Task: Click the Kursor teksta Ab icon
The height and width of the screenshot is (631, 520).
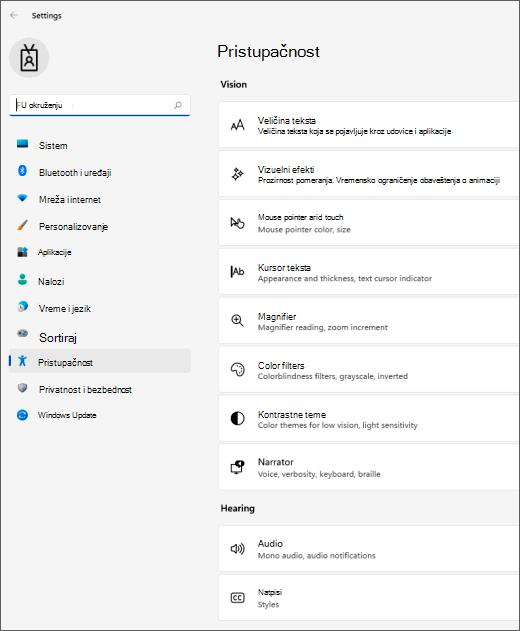Action: click(x=237, y=272)
